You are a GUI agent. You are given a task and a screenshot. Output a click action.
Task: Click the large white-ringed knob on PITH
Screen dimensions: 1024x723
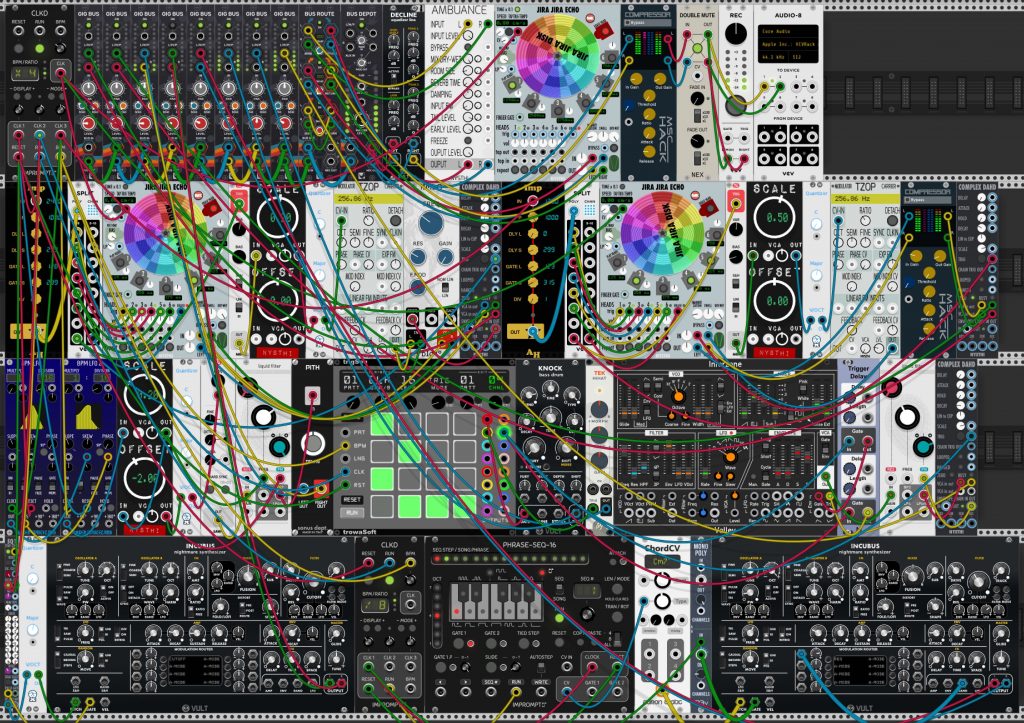coord(313,443)
